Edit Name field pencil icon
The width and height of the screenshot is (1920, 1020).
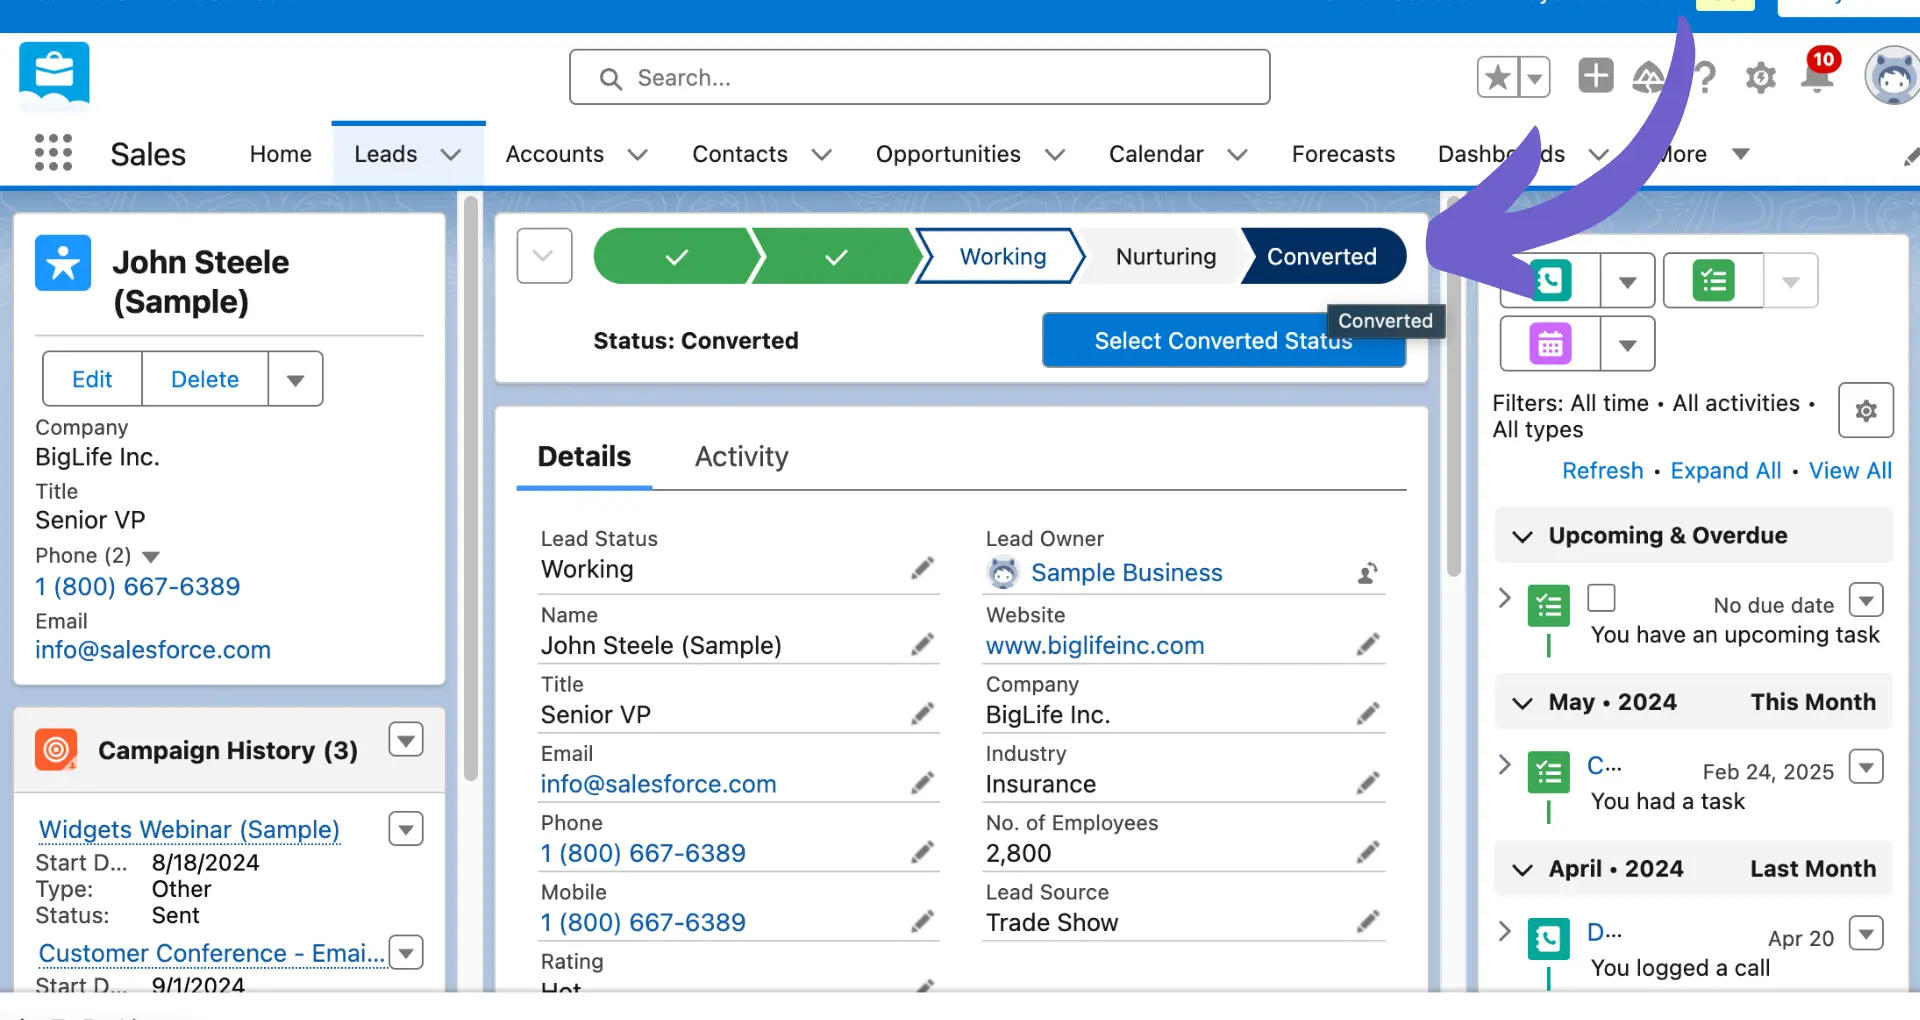922,645
